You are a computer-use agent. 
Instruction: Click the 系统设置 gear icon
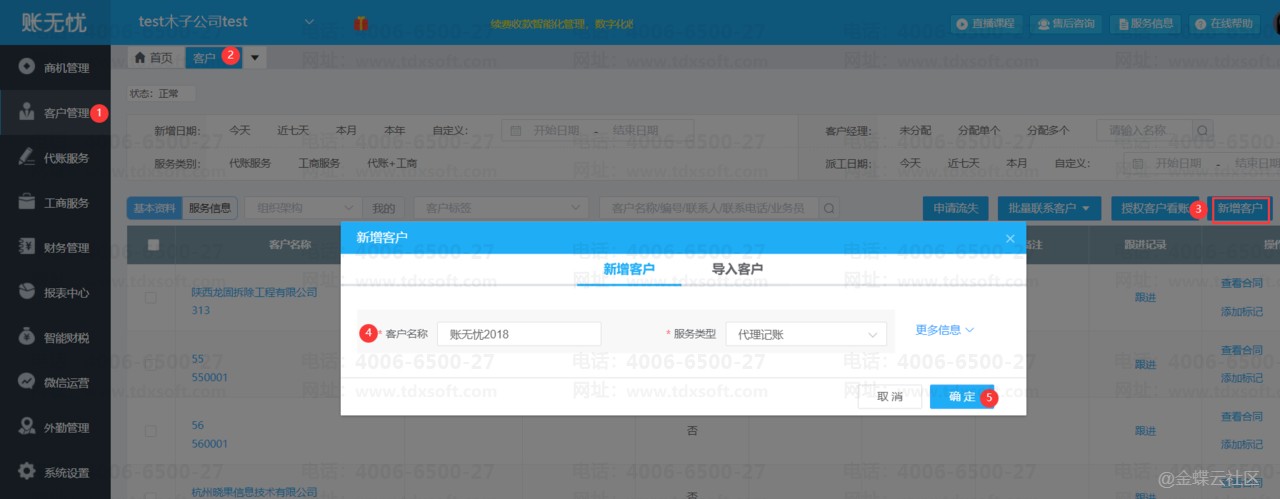point(27,472)
